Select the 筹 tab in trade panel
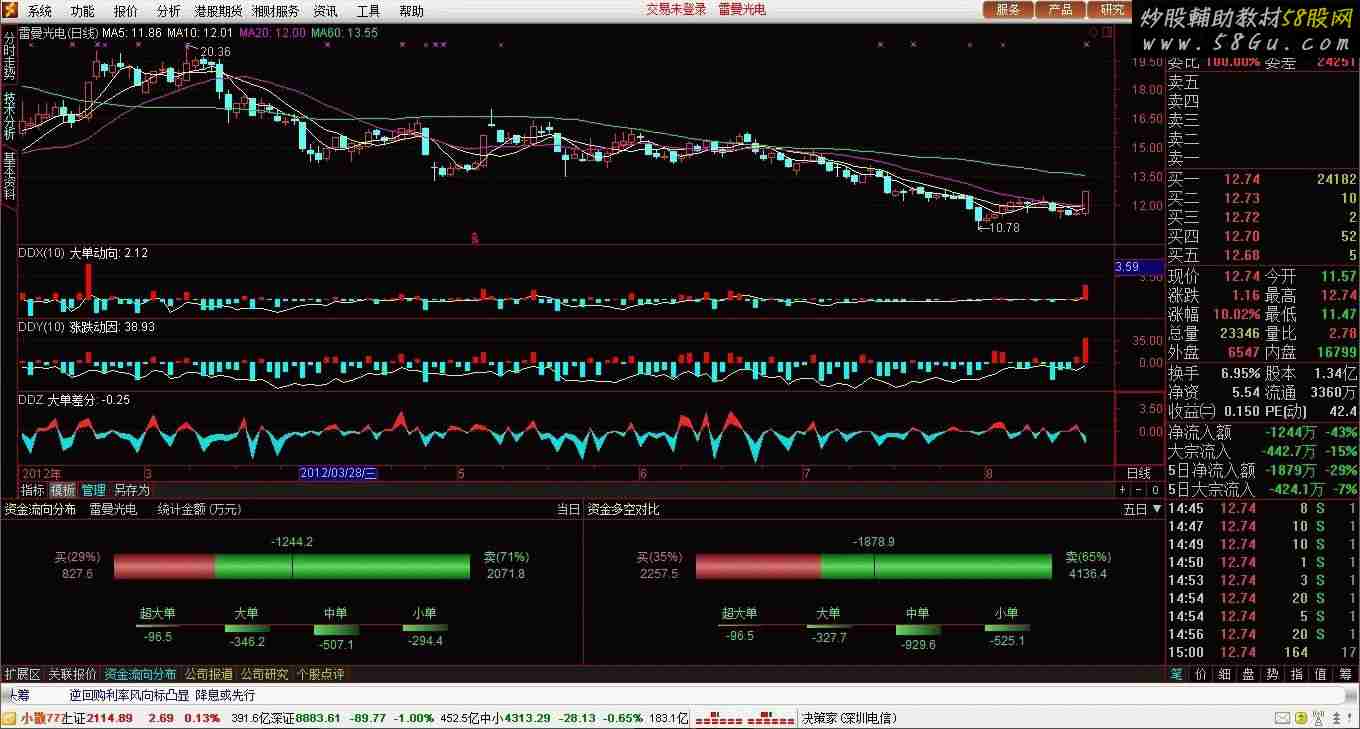Image resolution: width=1360 pixels, height=729 pixels. (1345, 674)
